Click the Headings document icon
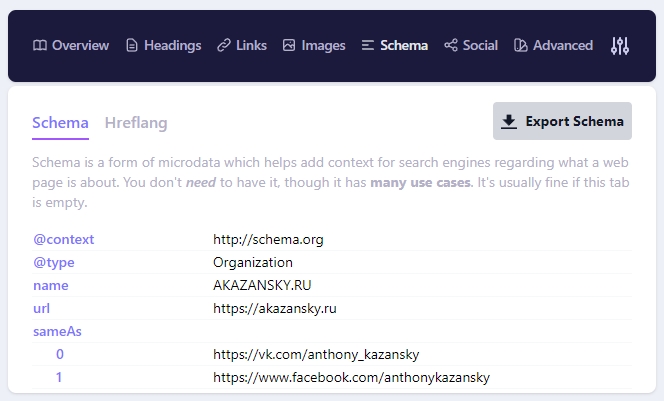The width and height of the screenshot is (664, 401). (x=132, y=45)
